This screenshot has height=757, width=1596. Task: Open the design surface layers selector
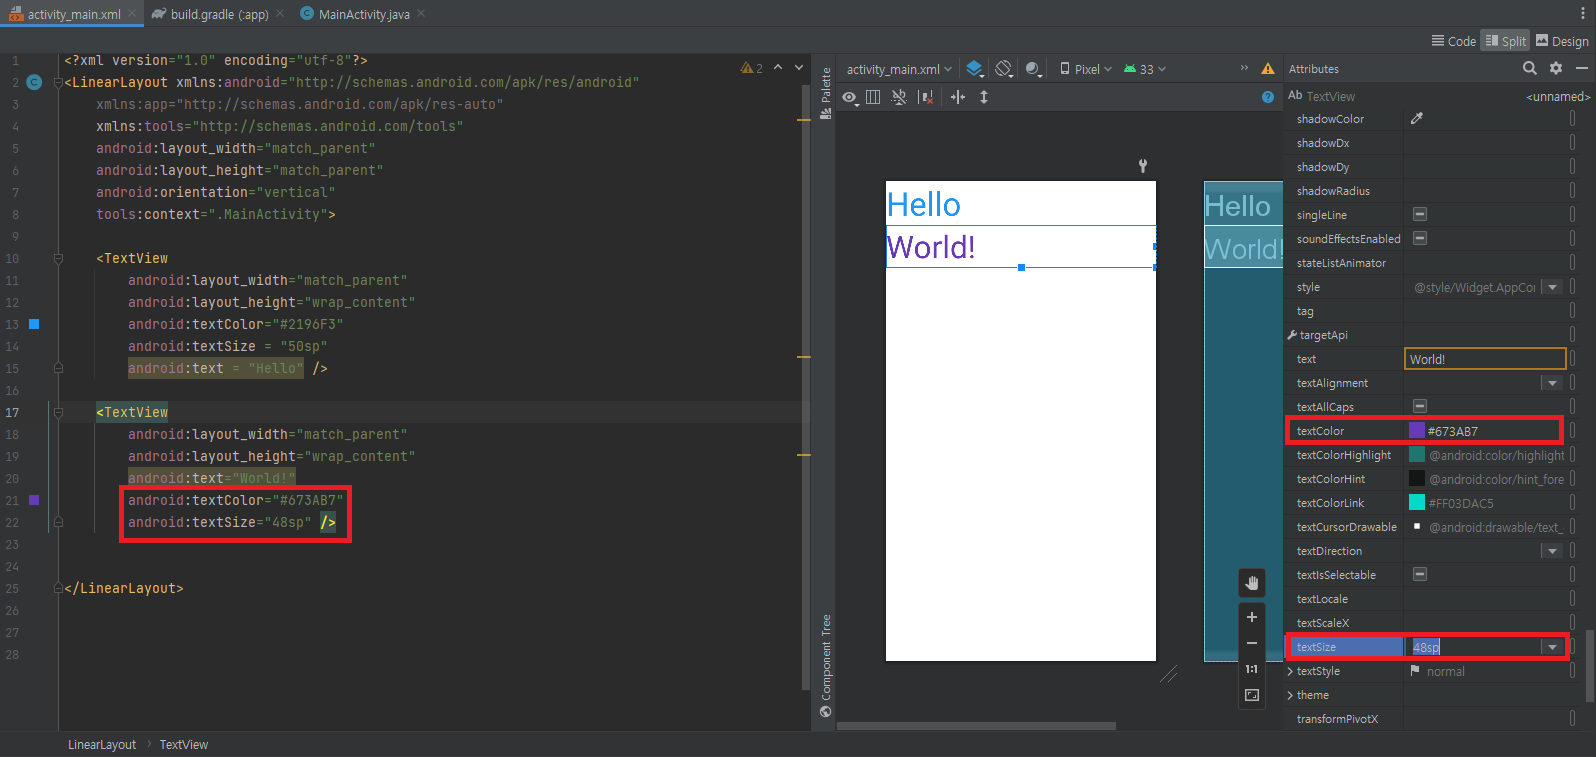click(x=975, y=69)
